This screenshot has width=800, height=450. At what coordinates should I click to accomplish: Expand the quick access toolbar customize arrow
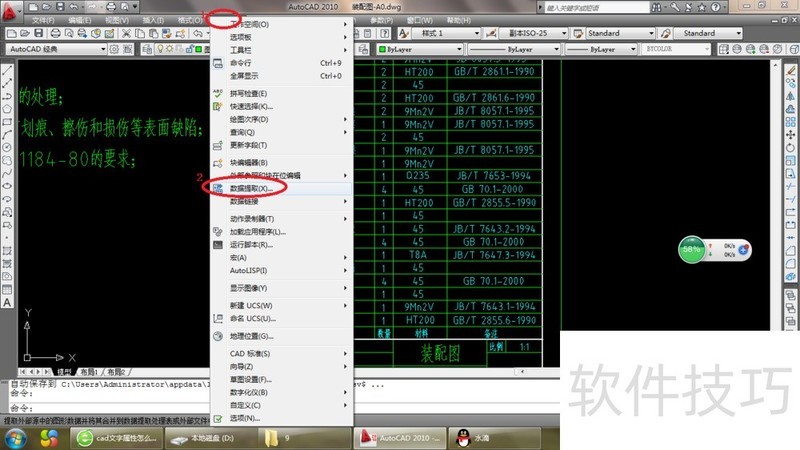pos(136,7)
